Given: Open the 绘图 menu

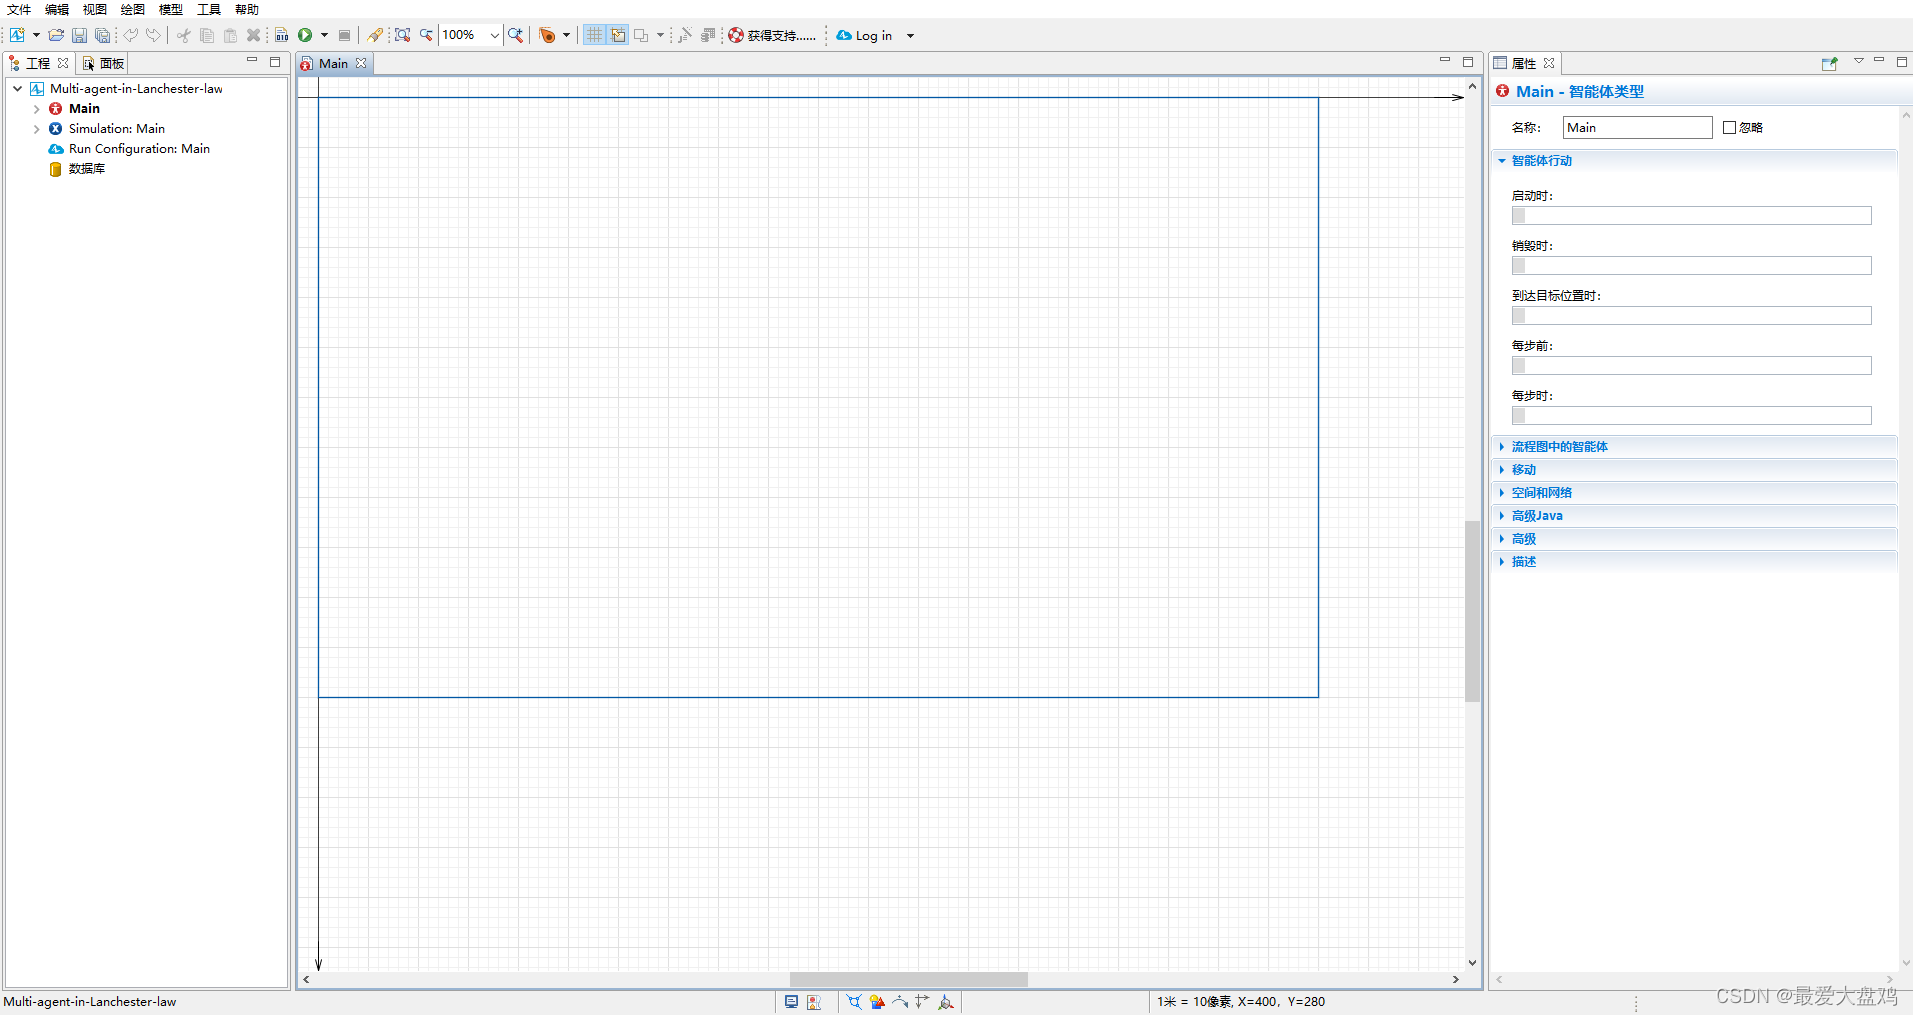Looking at the screenshot, I should (133, 9).
